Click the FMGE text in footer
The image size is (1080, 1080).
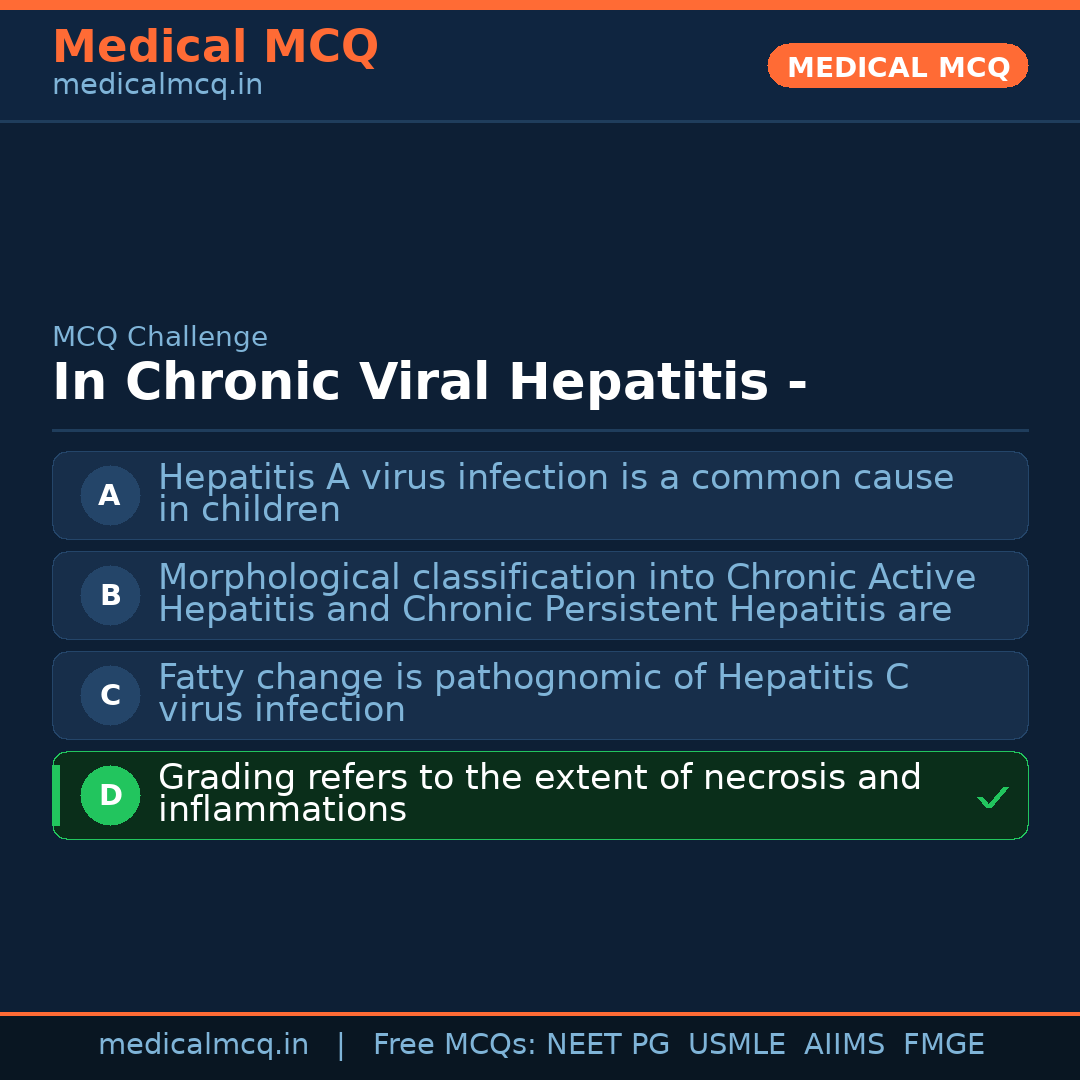pyautogui.click(x=943, y=1045)
